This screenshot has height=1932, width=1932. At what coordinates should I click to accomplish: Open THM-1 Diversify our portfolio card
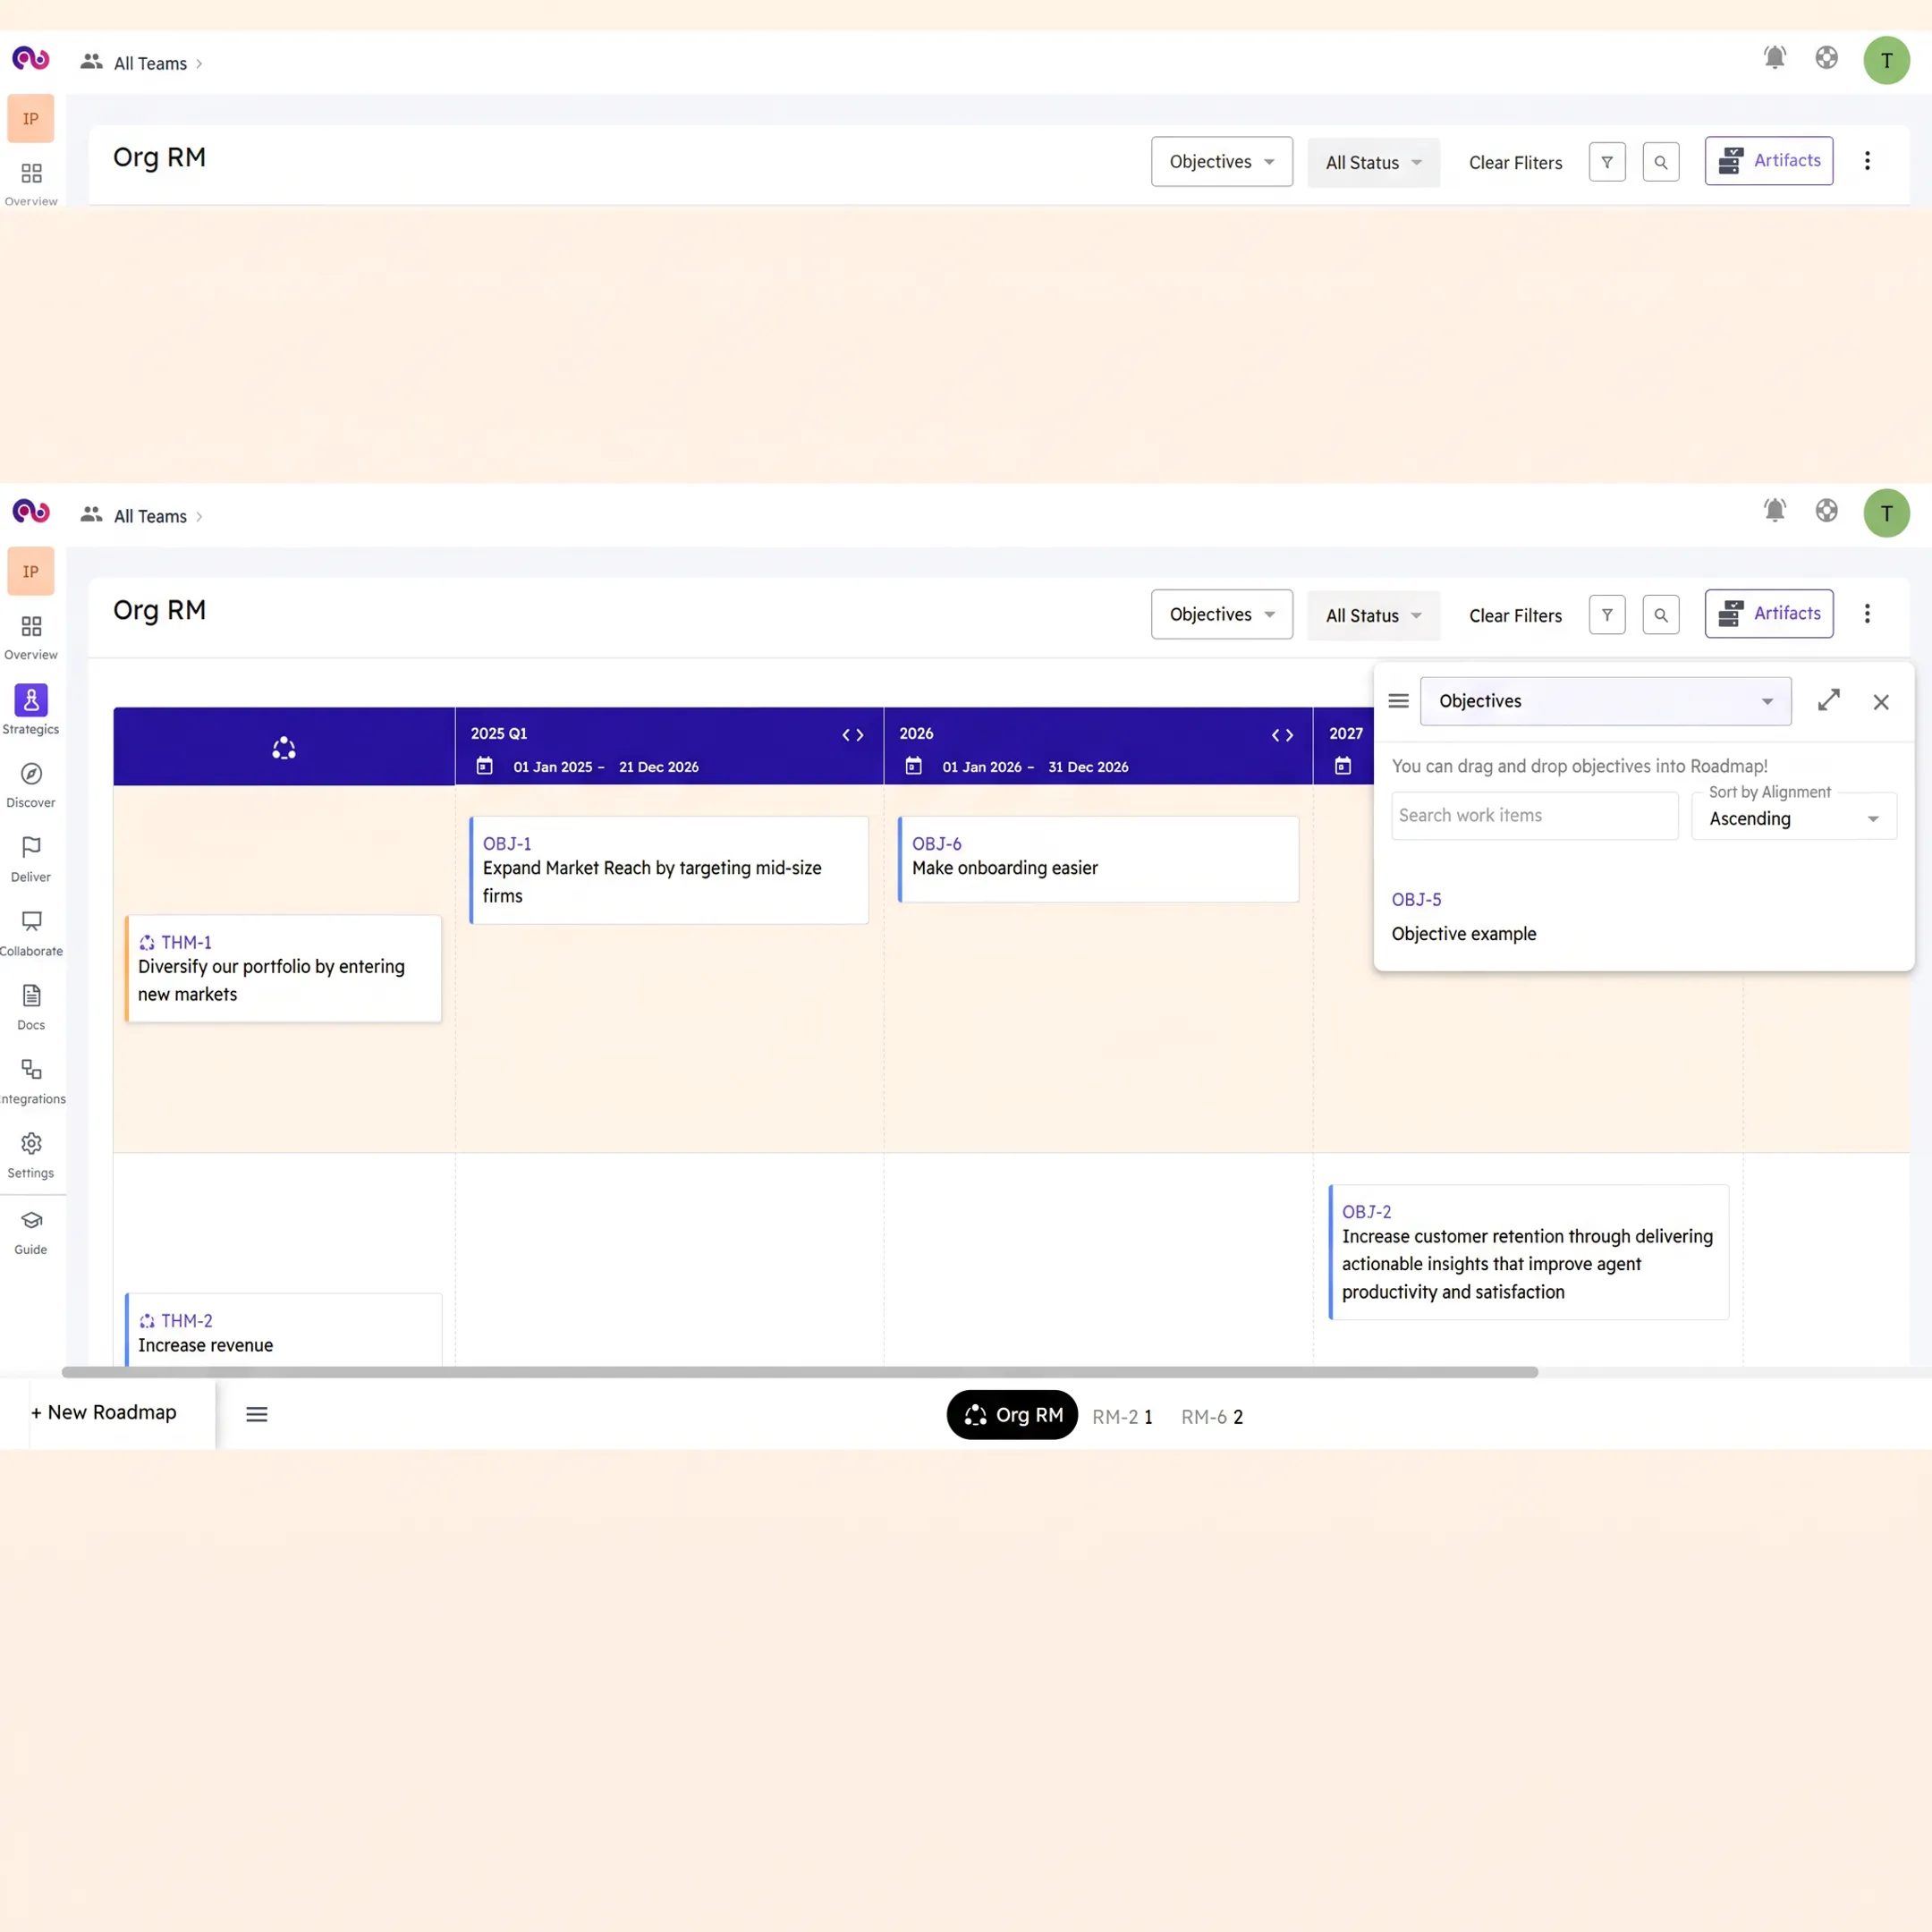click(x=283, y=968)
